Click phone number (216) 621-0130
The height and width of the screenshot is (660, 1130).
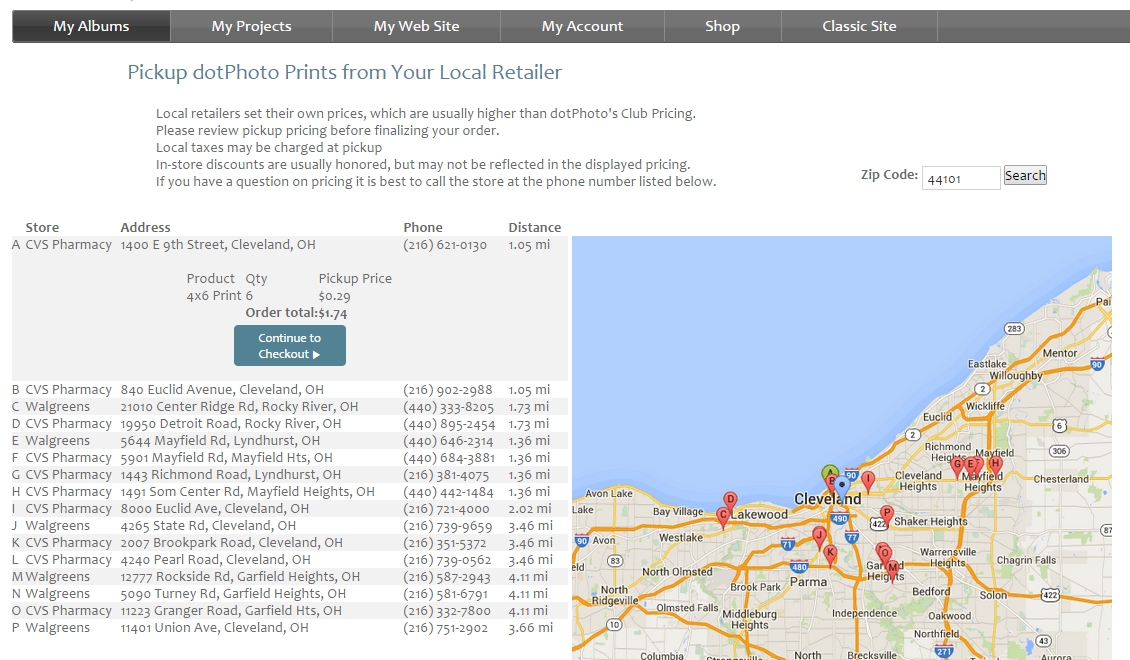(x=445, y=245)
